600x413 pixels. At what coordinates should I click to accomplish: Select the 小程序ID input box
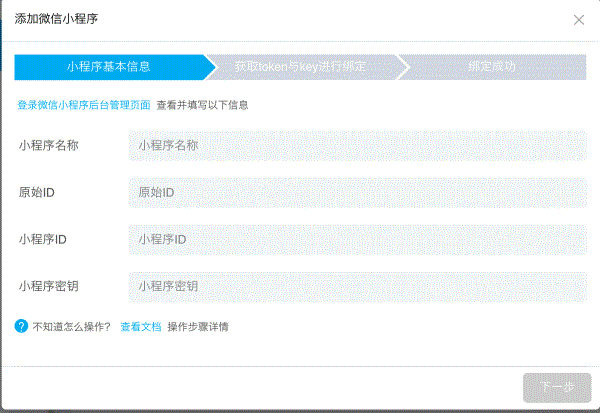[x=357, y=239]
